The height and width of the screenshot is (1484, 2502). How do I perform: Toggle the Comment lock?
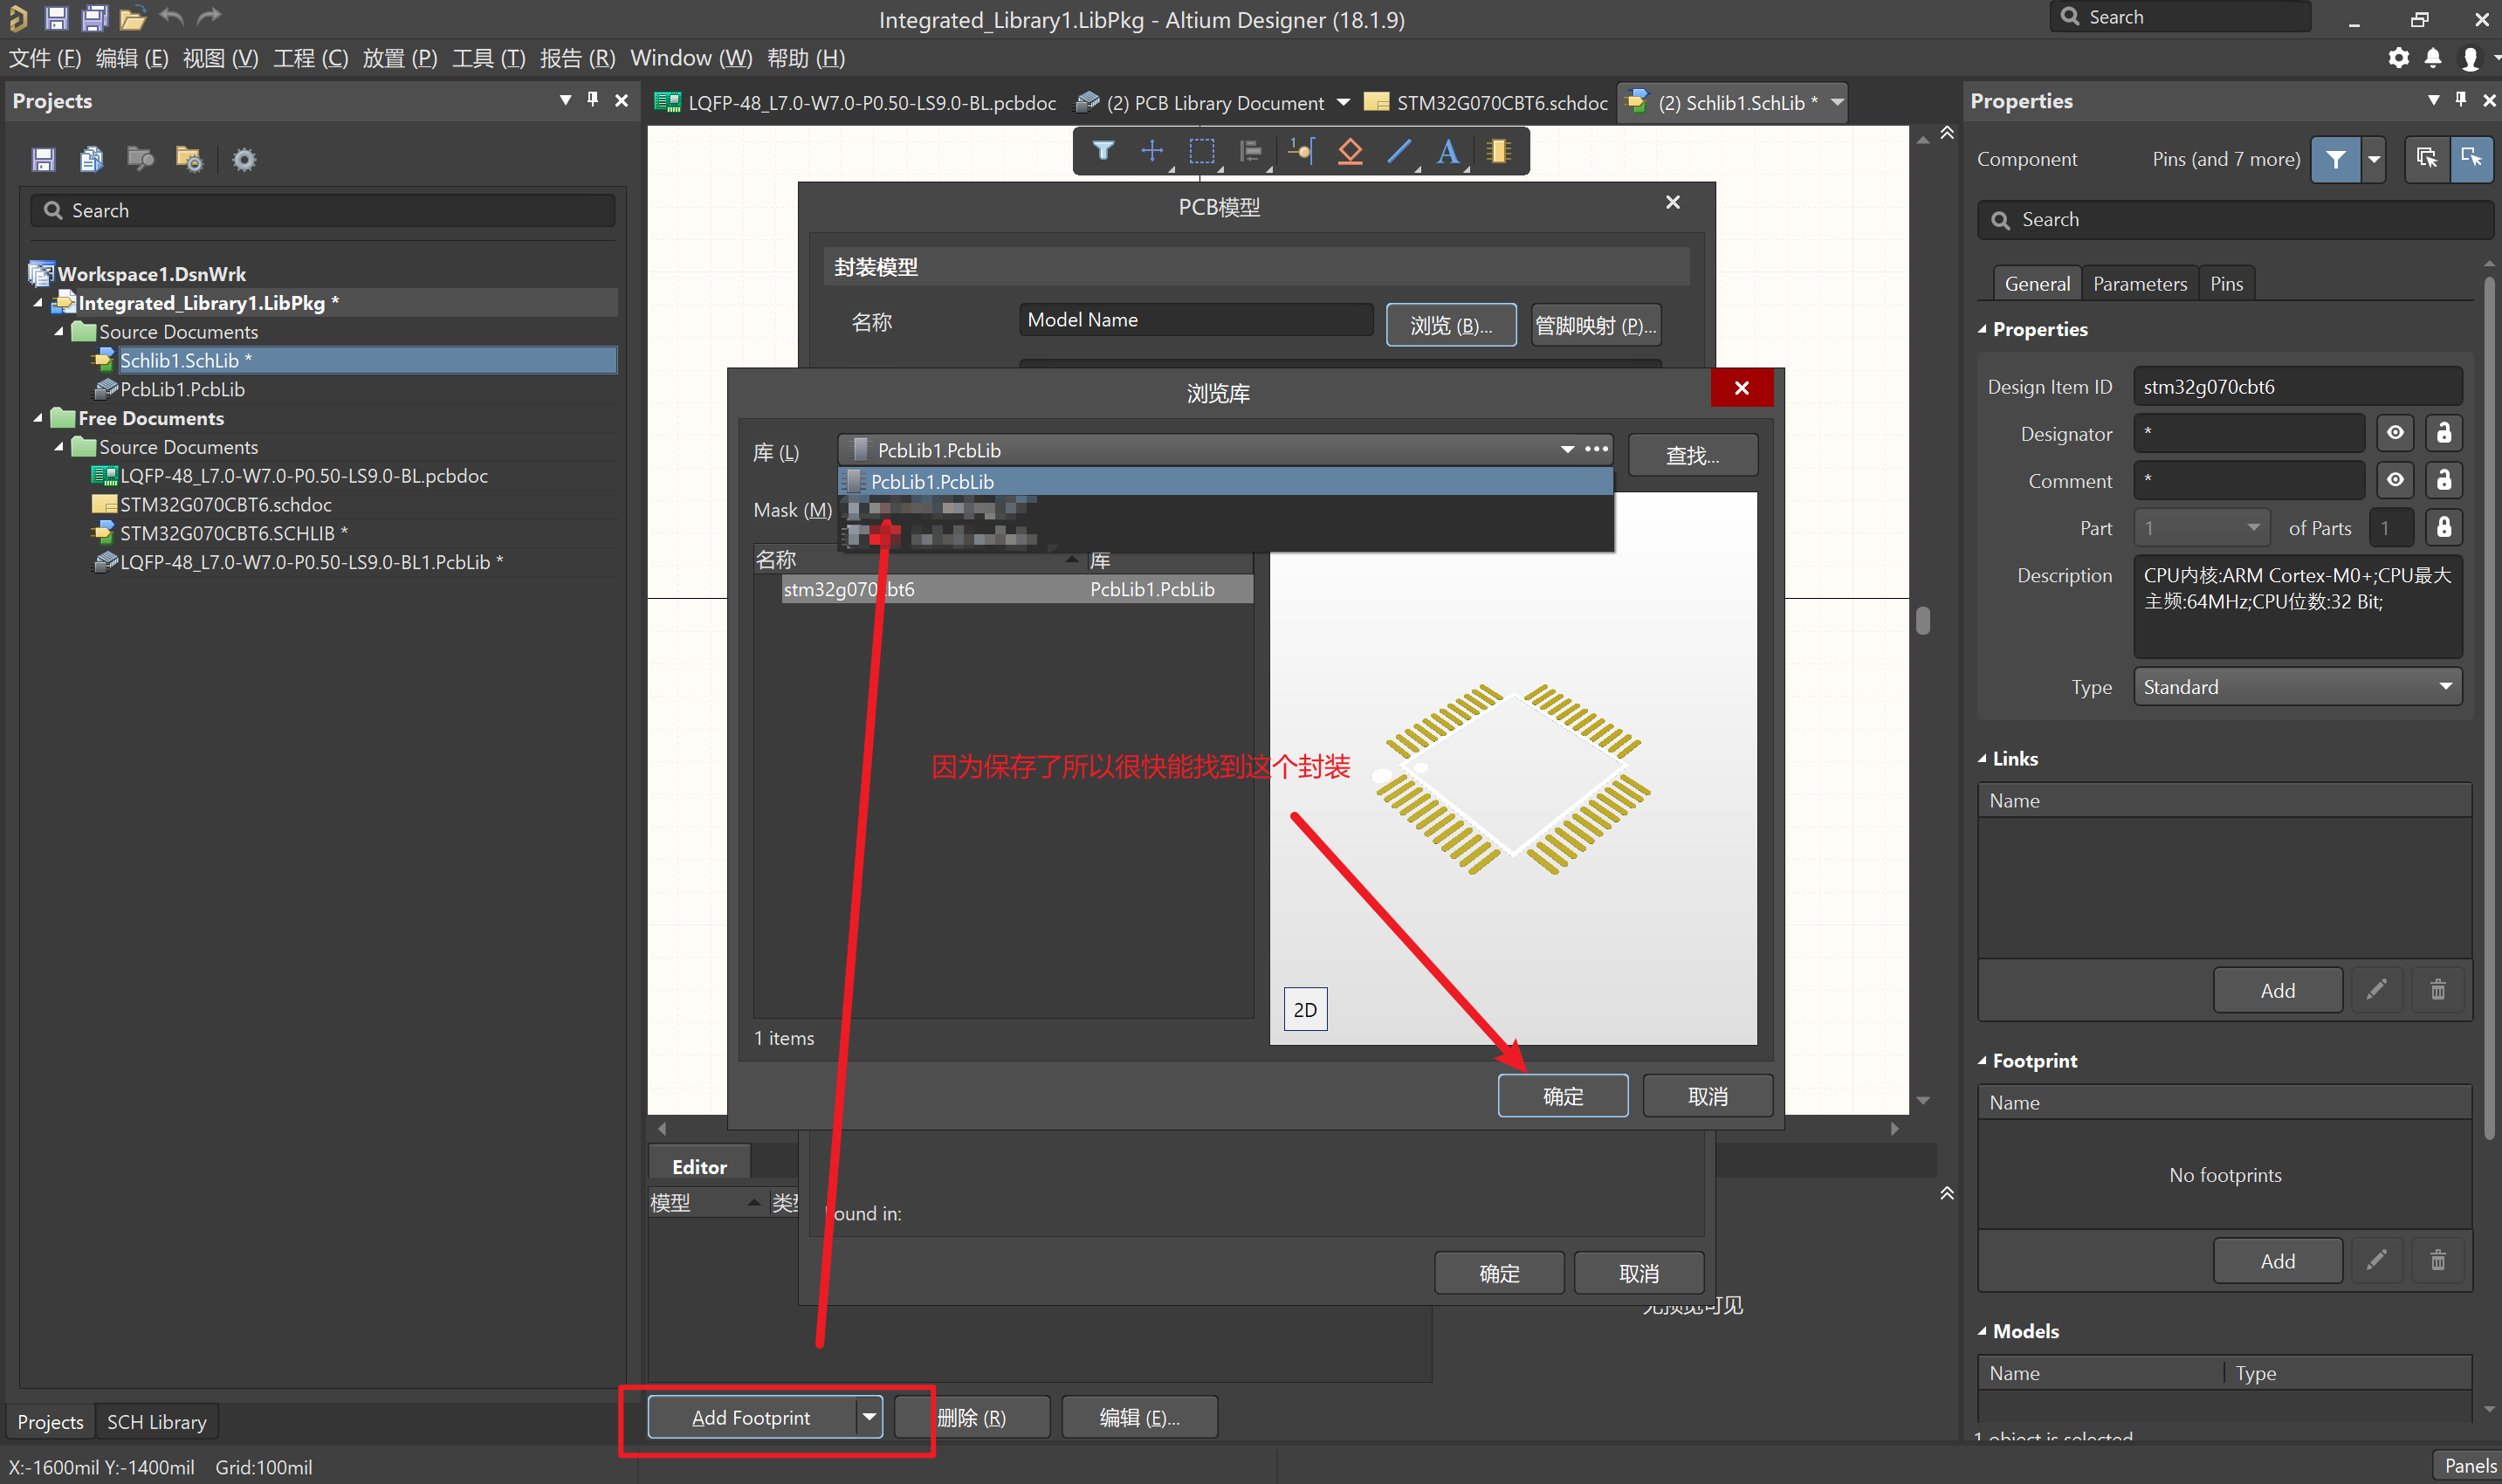pos(2444,480)
